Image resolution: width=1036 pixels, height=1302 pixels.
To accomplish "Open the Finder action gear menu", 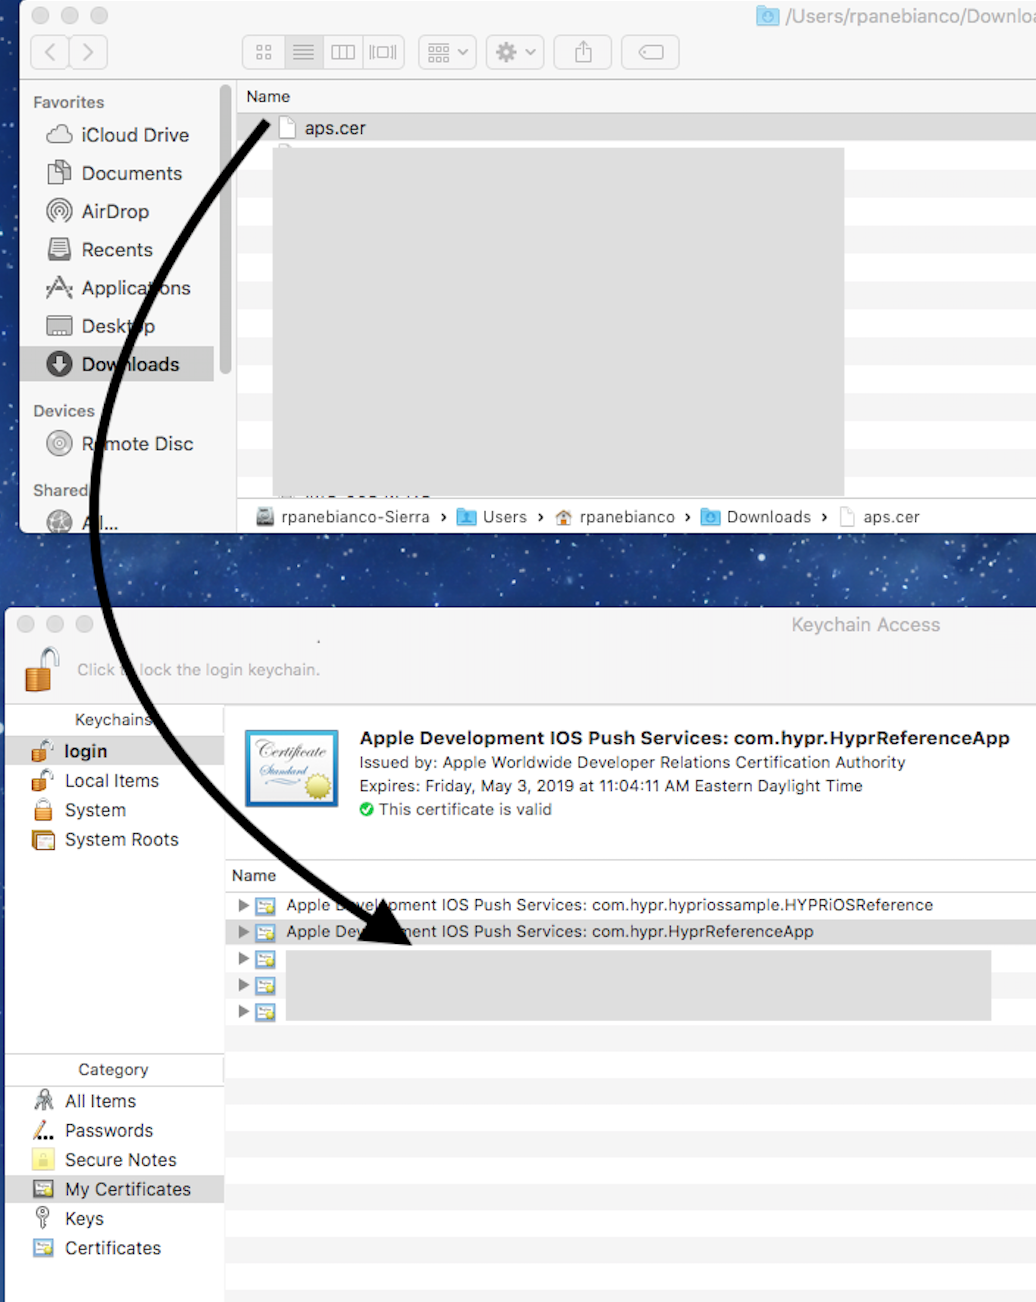I will pos(515,52).
